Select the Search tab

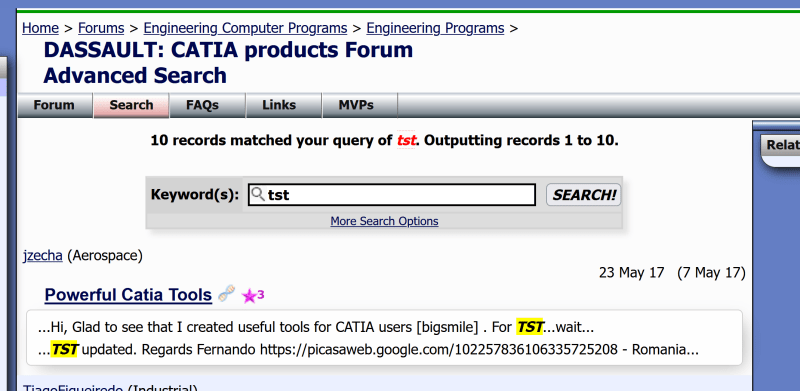click(131, 105)
